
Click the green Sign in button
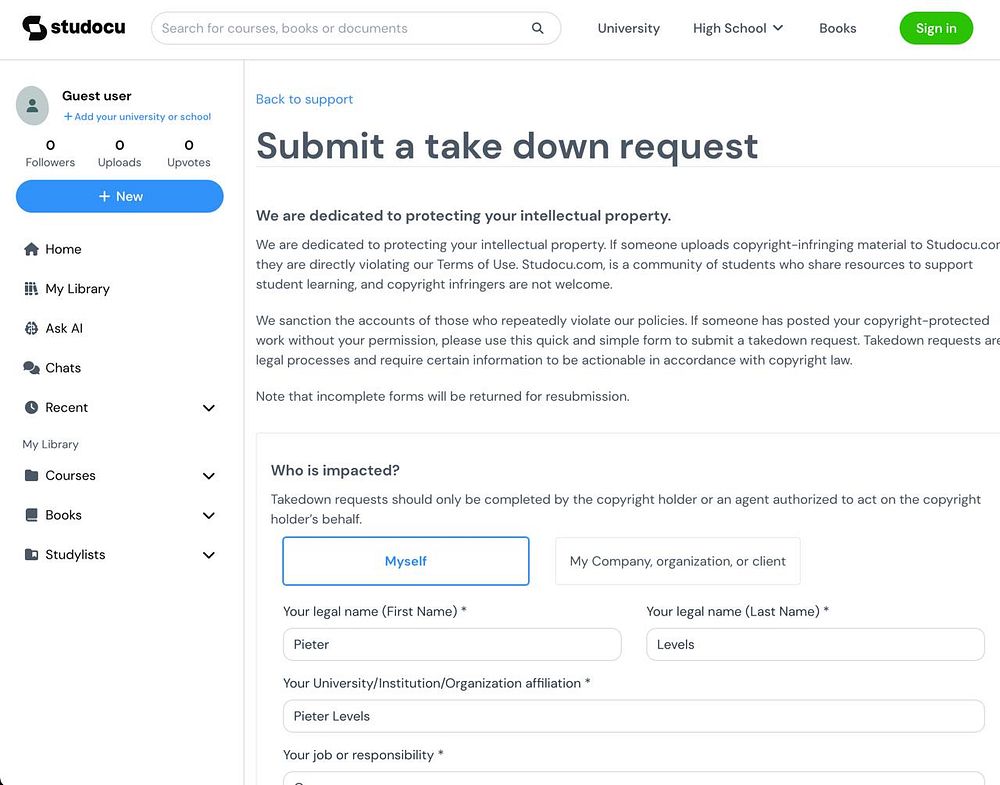pos(936,28)
